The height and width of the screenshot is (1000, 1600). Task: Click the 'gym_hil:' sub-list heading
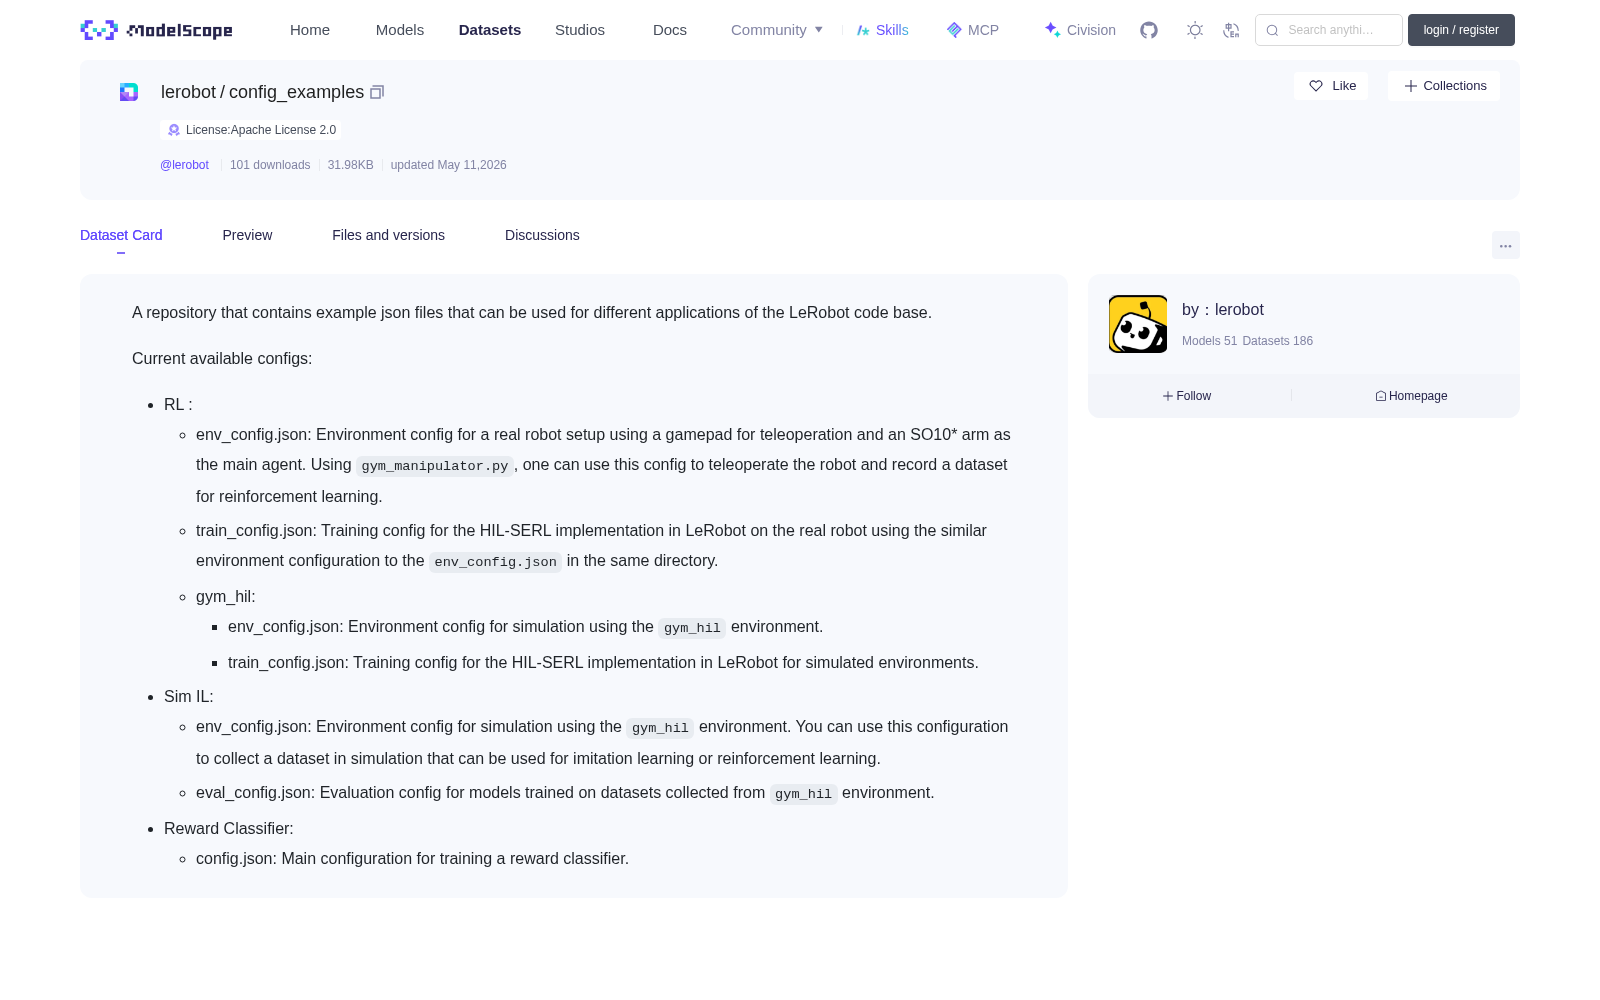[226, 597]
